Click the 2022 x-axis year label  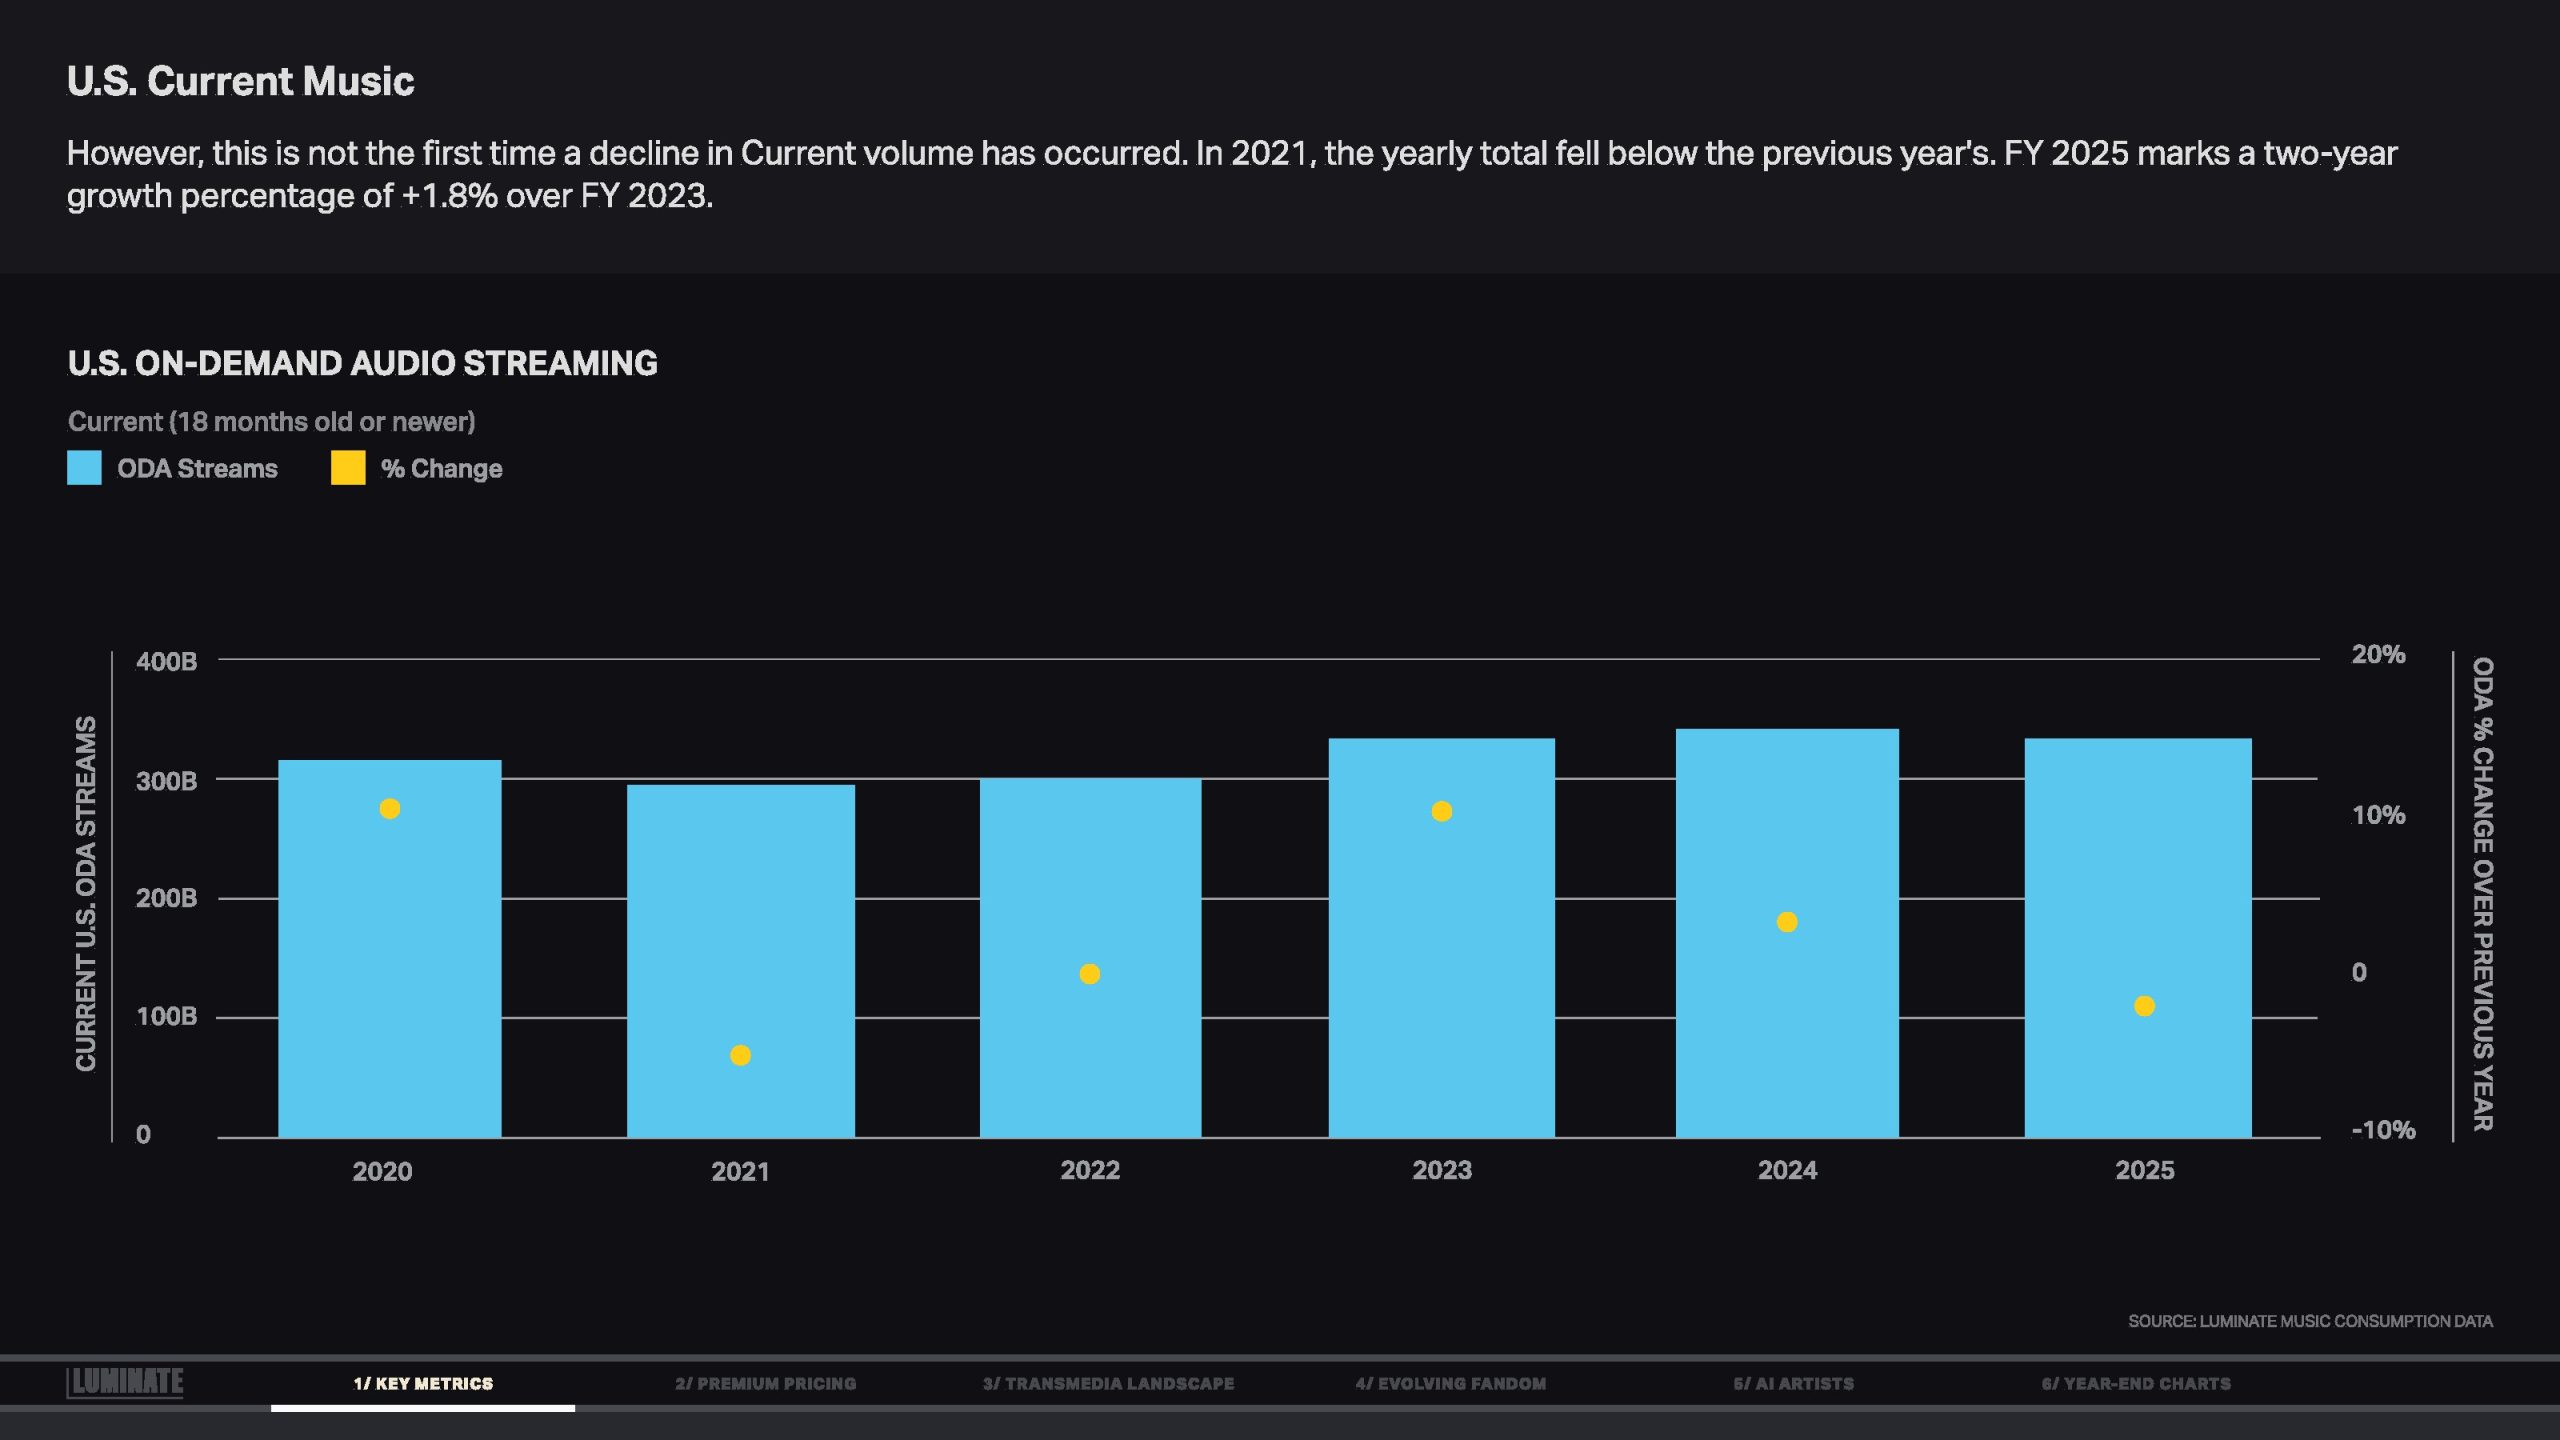point(1090,1170)
